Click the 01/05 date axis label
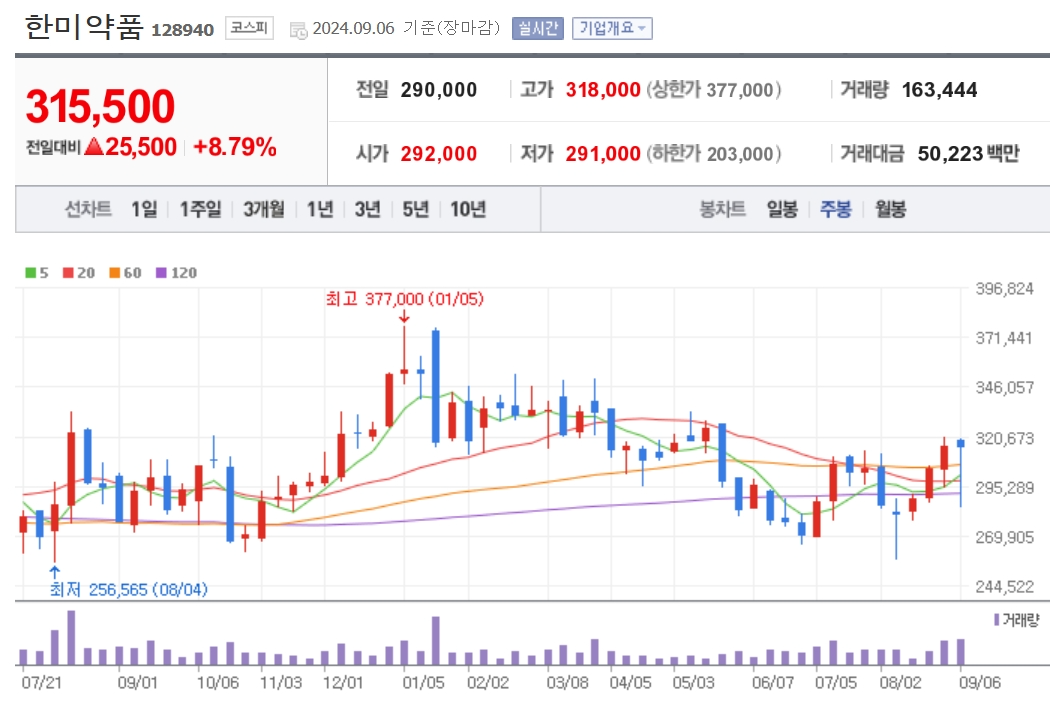Screen dimensions: 1050x707 423,682
